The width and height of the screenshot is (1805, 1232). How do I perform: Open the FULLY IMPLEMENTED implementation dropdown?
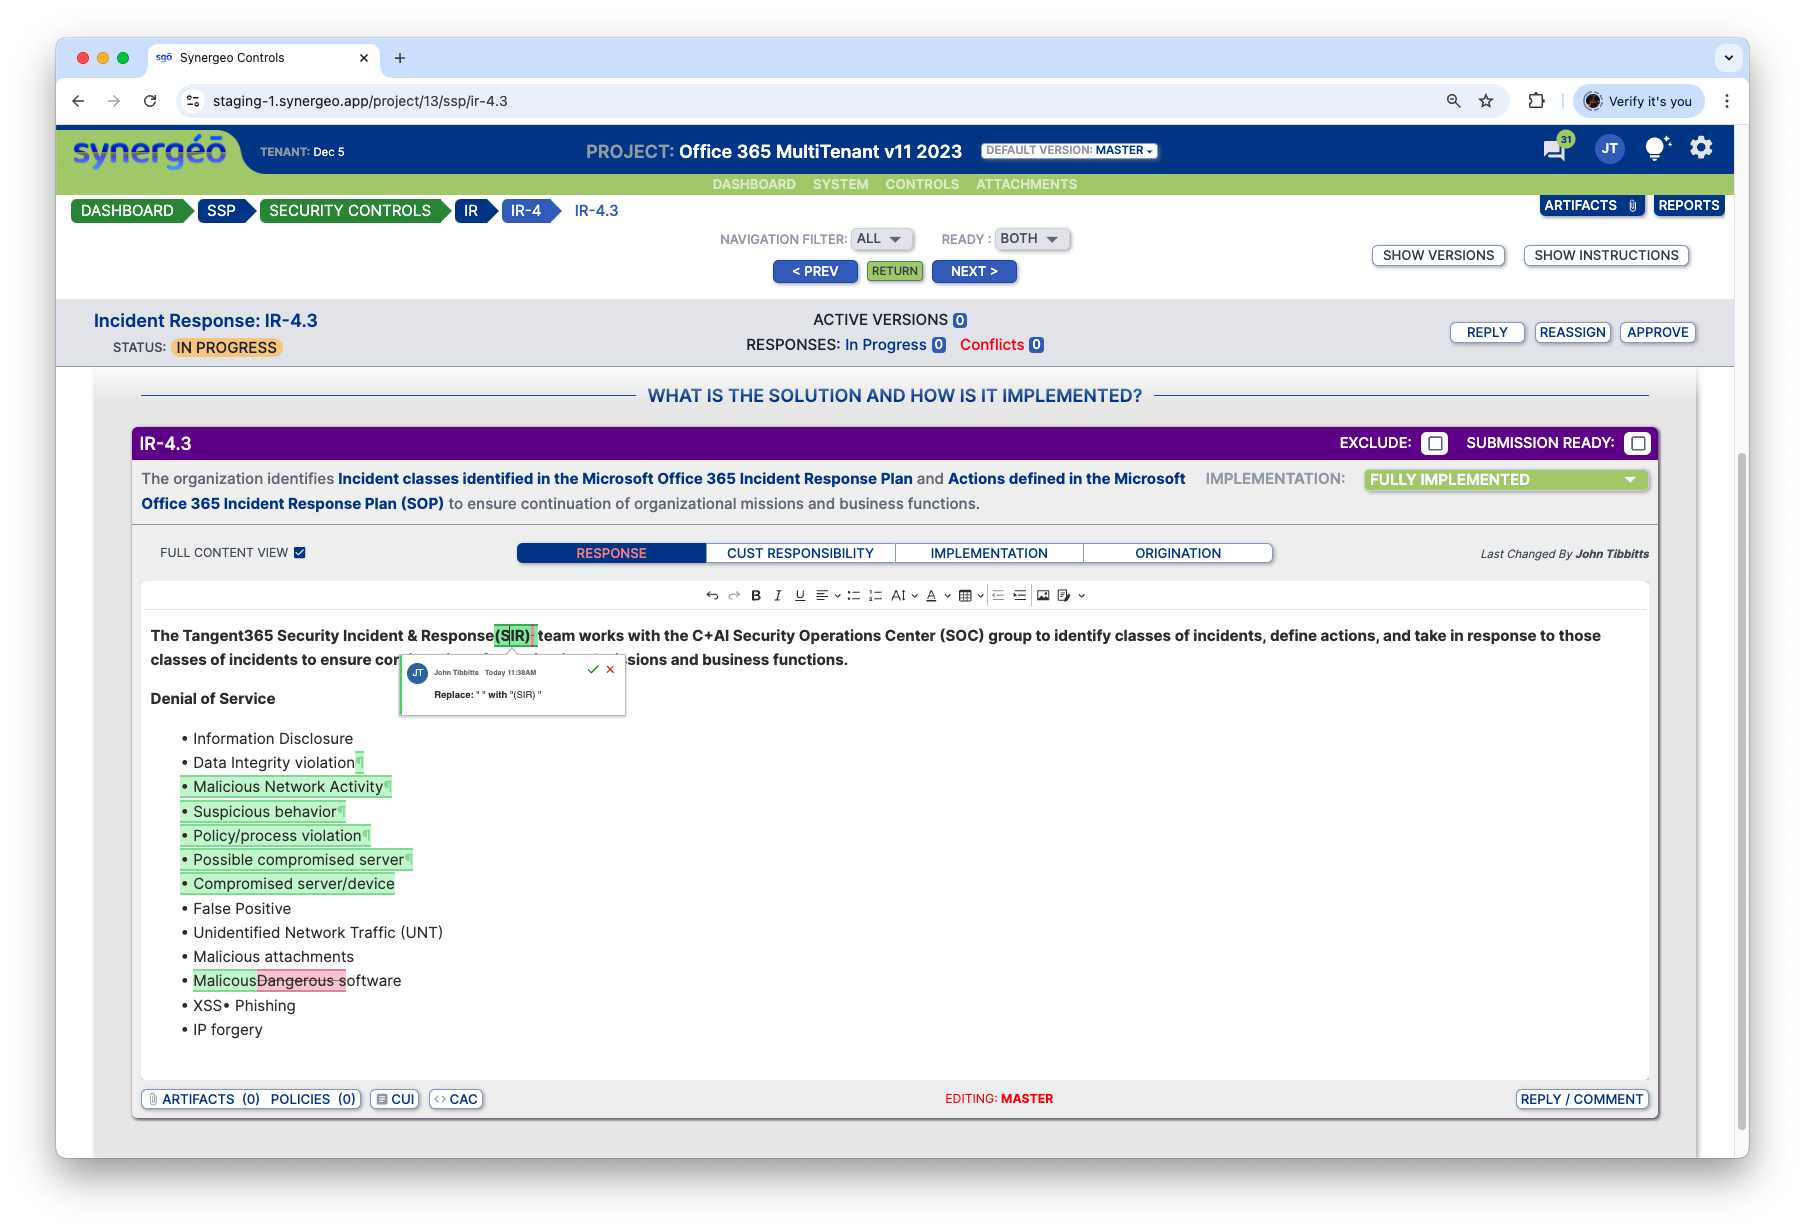coord(1506,480)
